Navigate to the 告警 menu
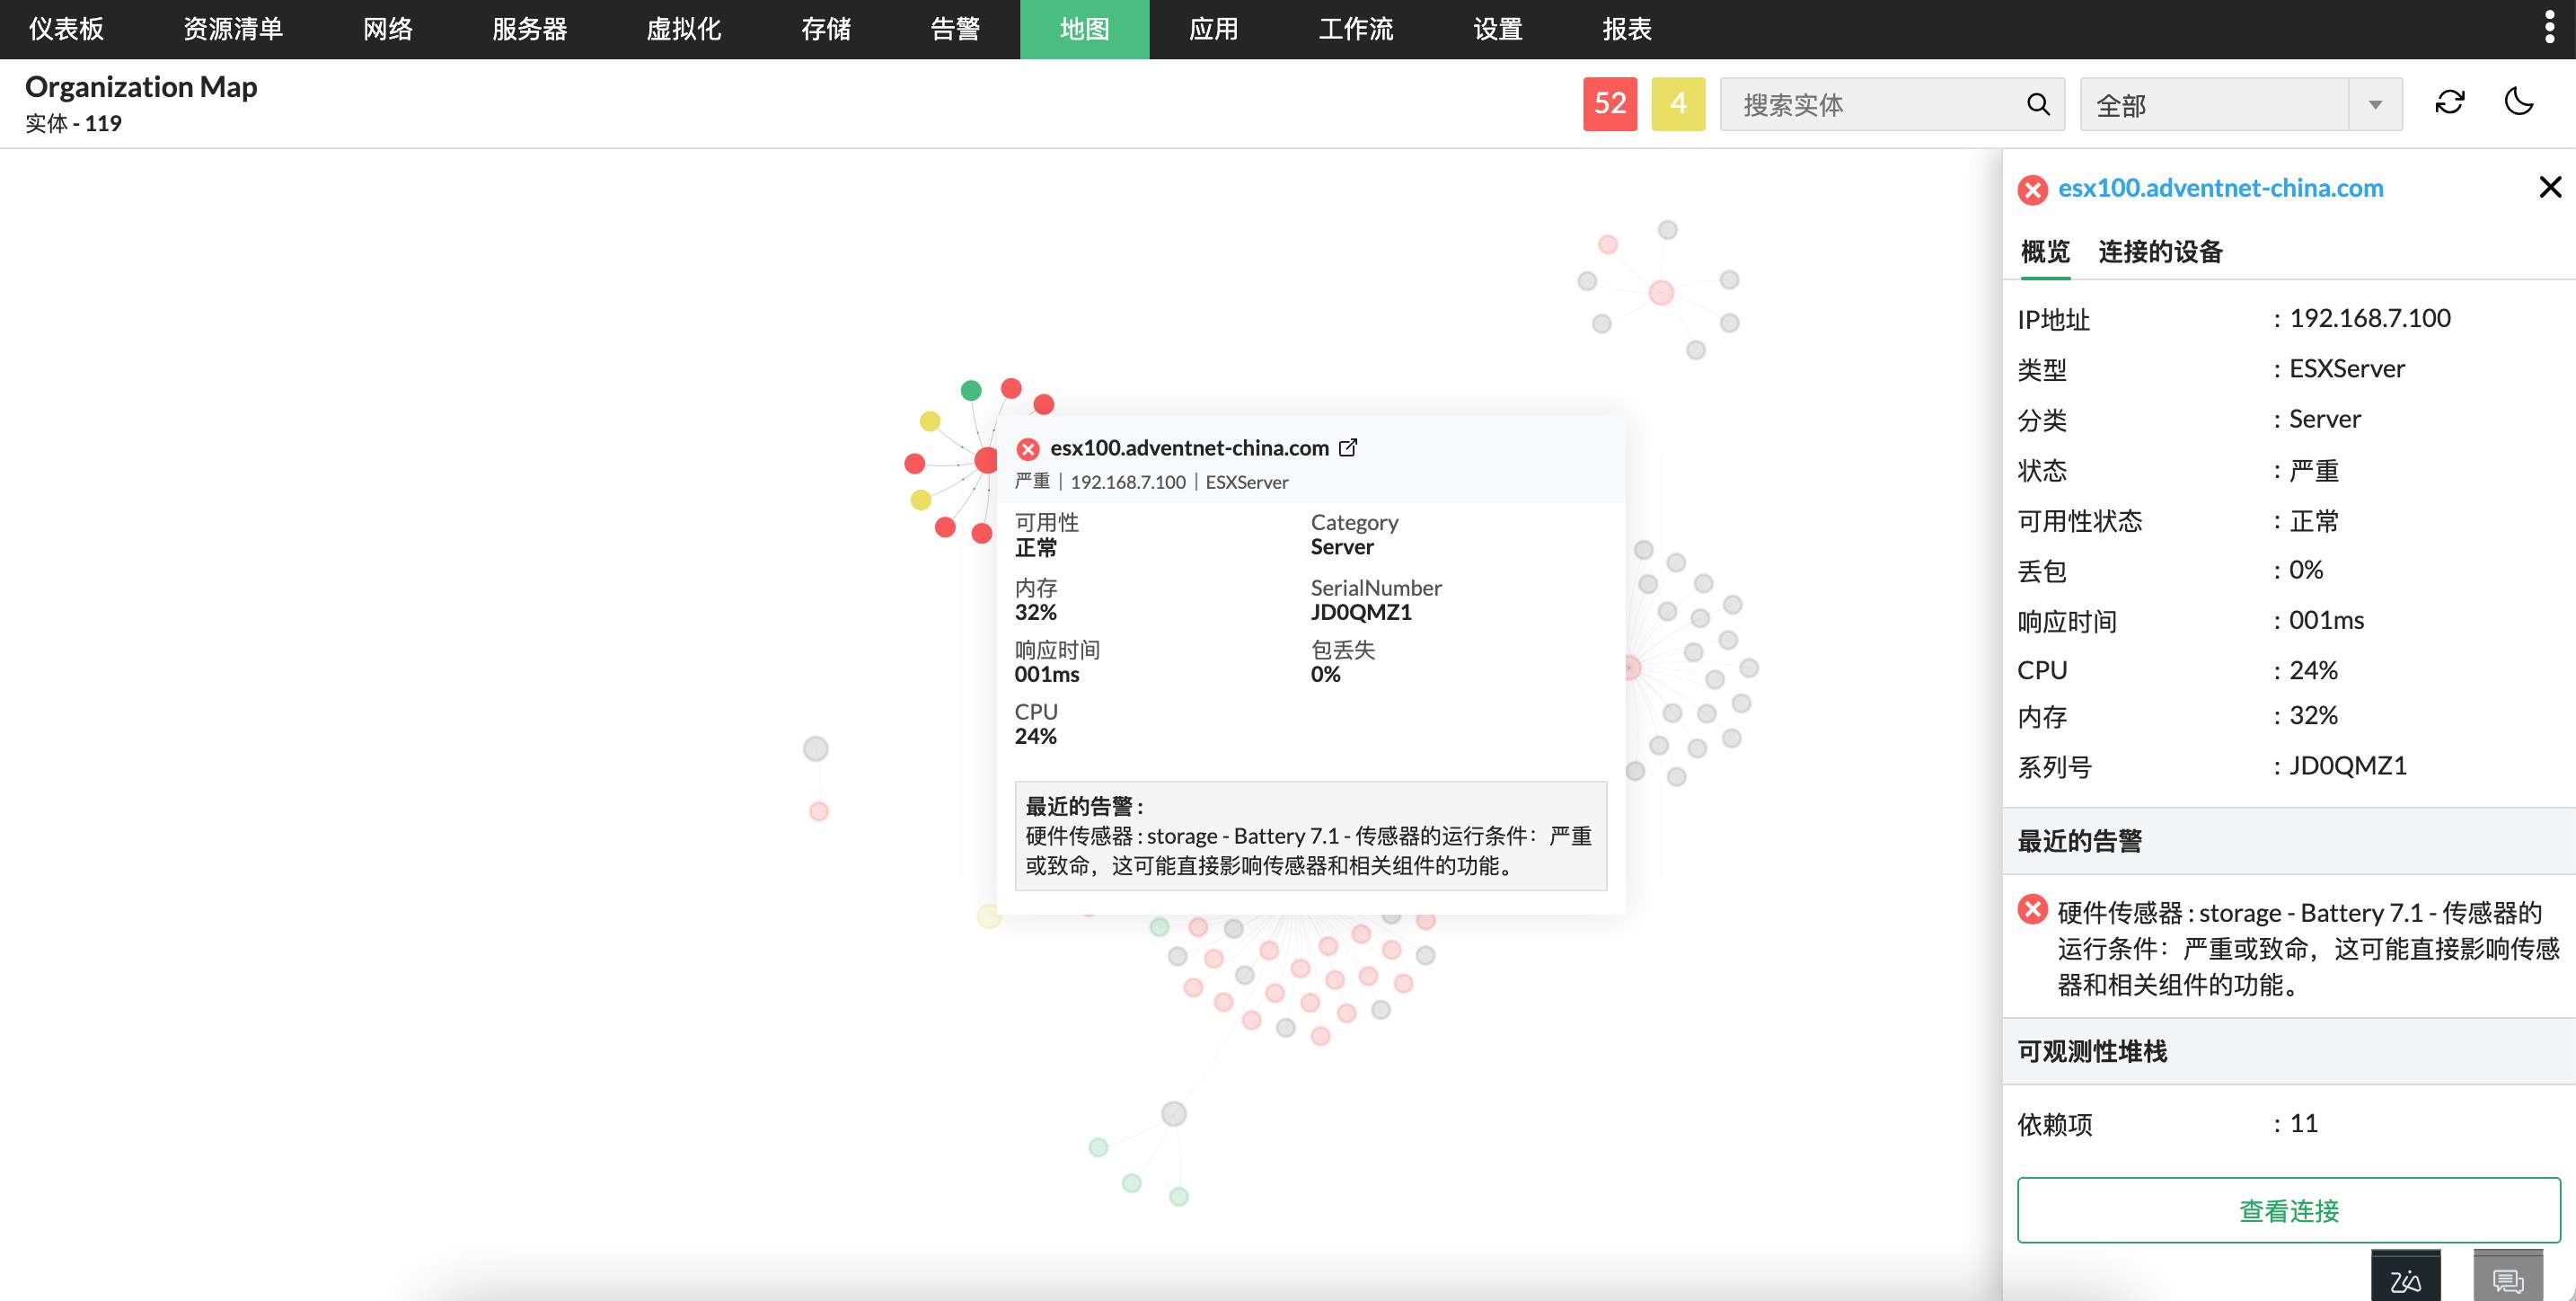This screenshot has height=1301, width=2576. (x=954, y=29)
